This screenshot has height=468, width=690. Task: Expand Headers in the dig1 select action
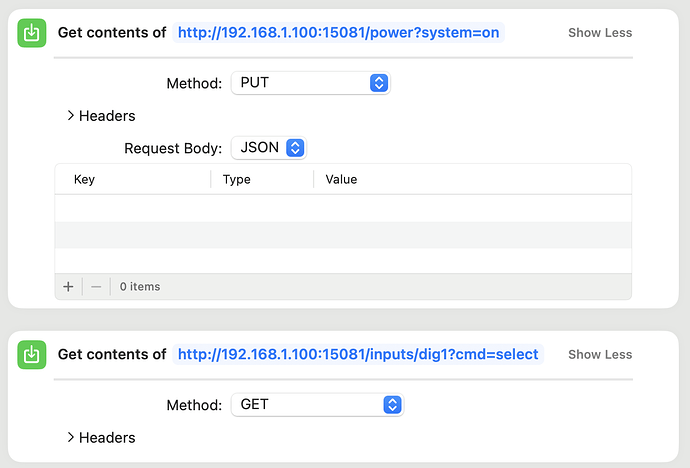(x=100, y=438)
